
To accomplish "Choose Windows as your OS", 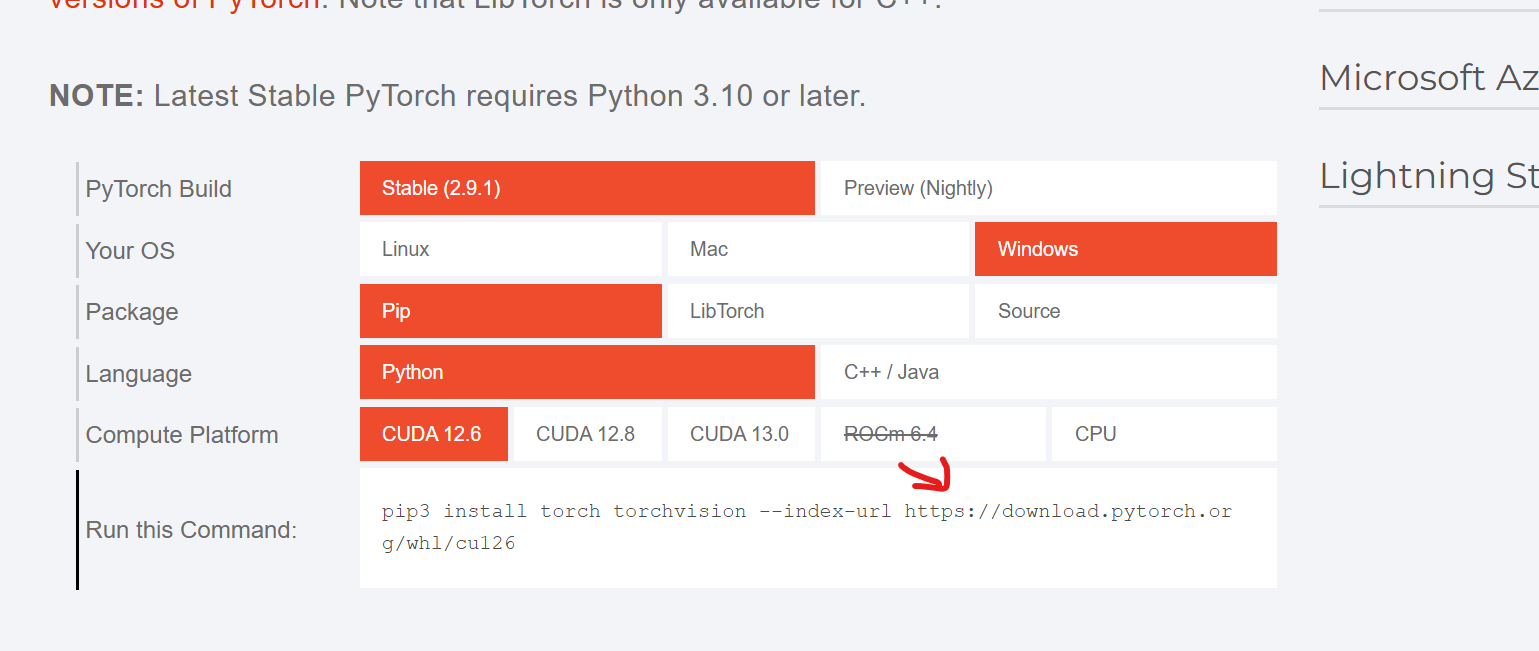I will click(1126, 249).
